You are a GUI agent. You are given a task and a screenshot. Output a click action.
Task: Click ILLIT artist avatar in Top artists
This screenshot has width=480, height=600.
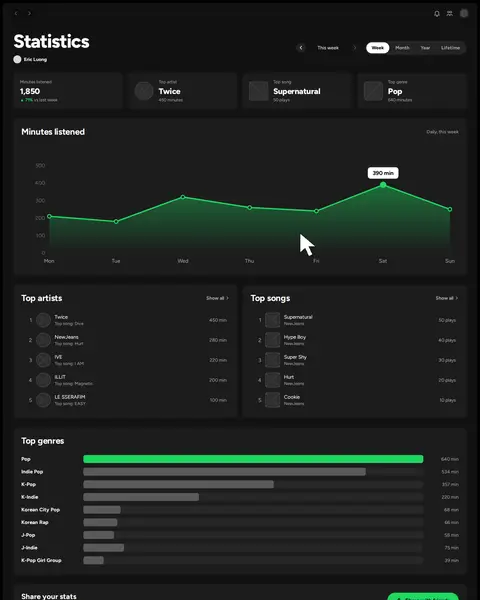tap(43, 380)
